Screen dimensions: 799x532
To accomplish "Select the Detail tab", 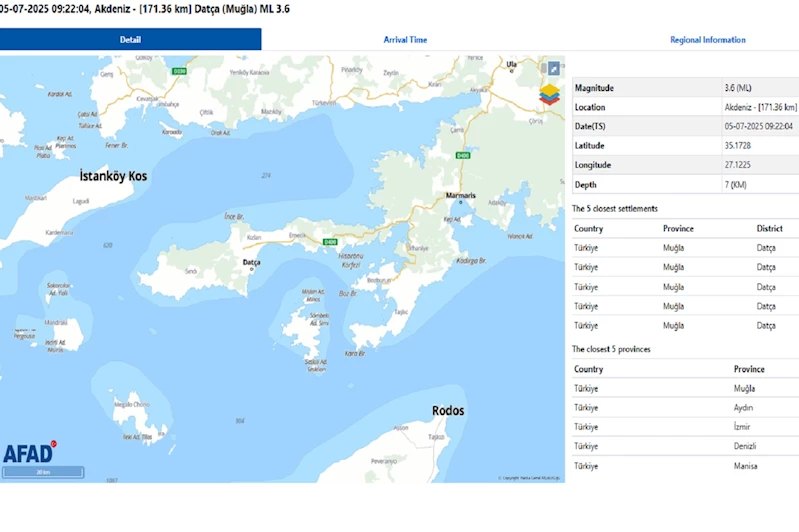I will coord(130,40).
